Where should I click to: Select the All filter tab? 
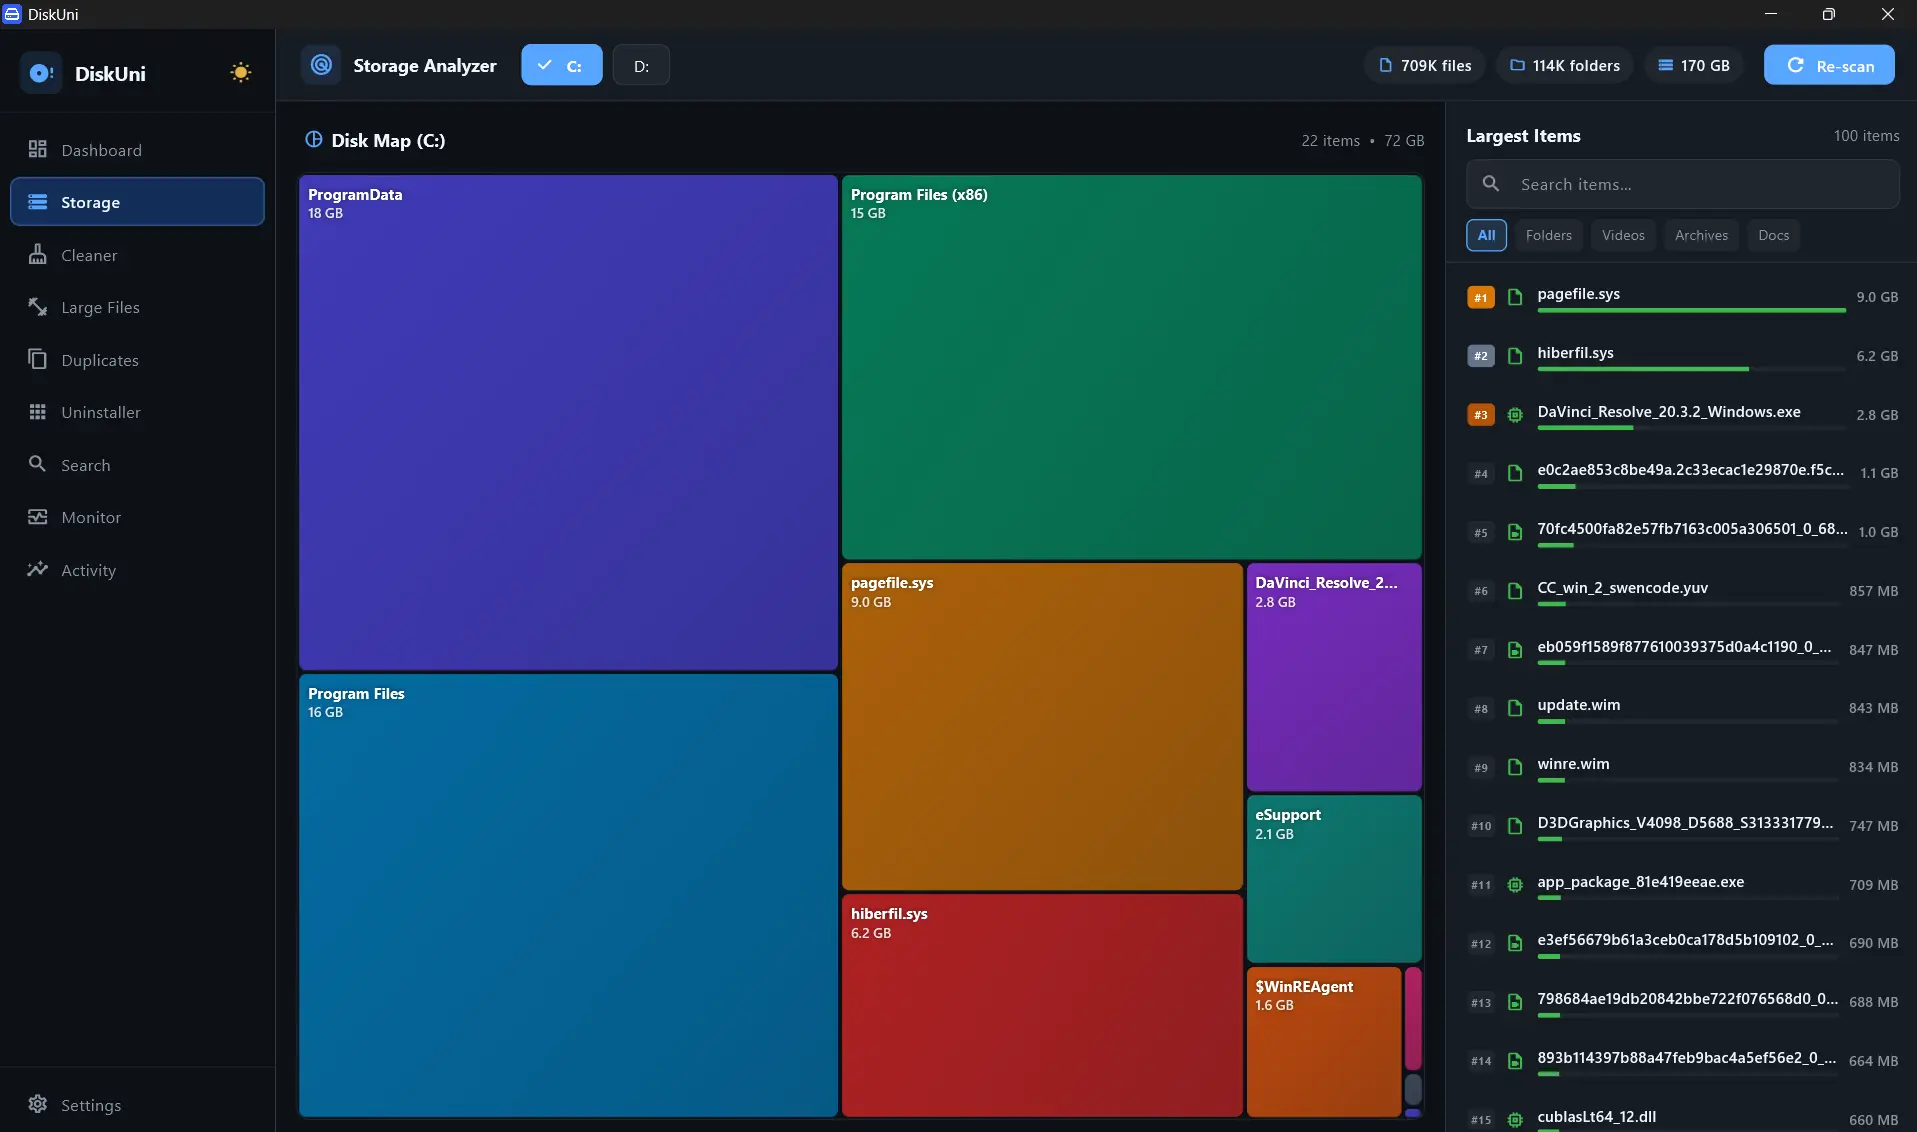(1486, 235)
